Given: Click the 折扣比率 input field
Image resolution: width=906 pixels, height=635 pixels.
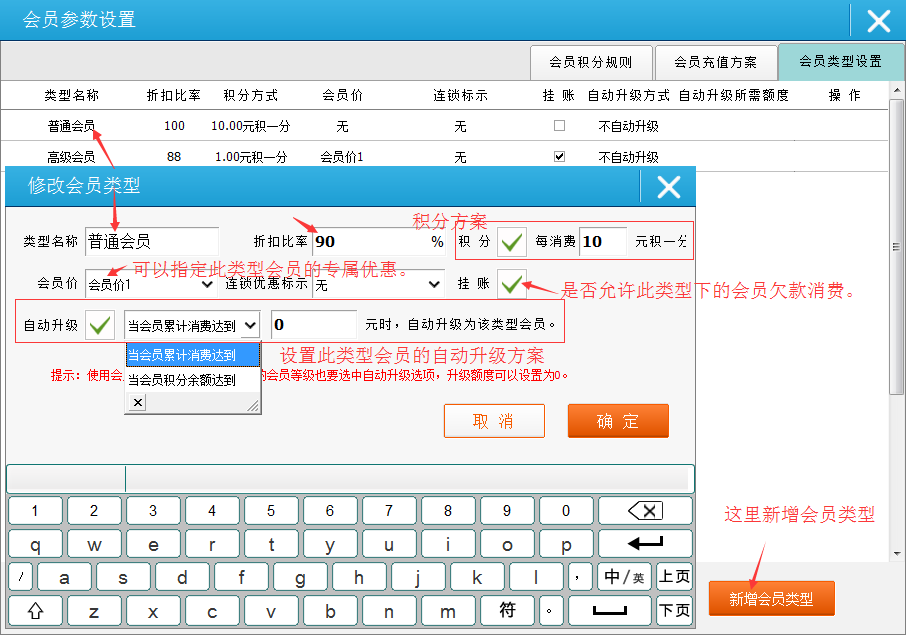Looking at the screenshot, I should coord(368,242).
